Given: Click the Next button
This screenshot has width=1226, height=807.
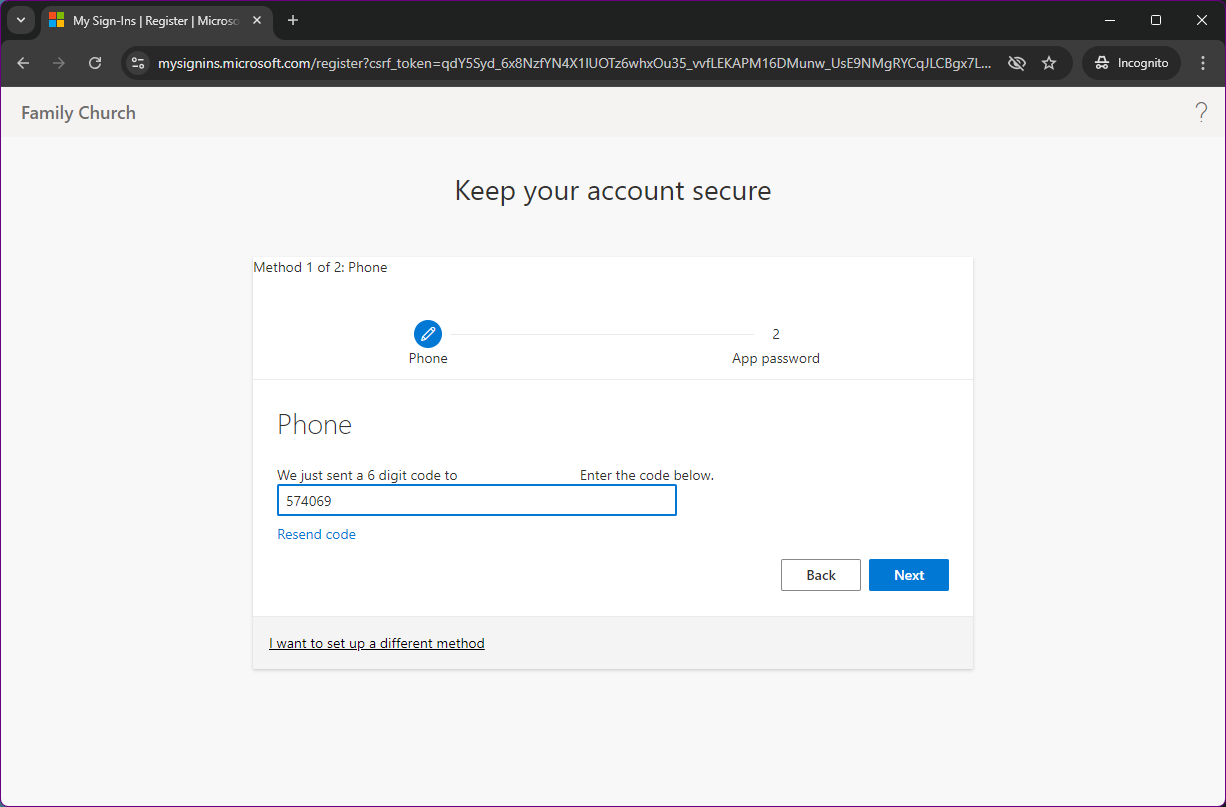Looking at the screenshot, I should coord(909,575).
